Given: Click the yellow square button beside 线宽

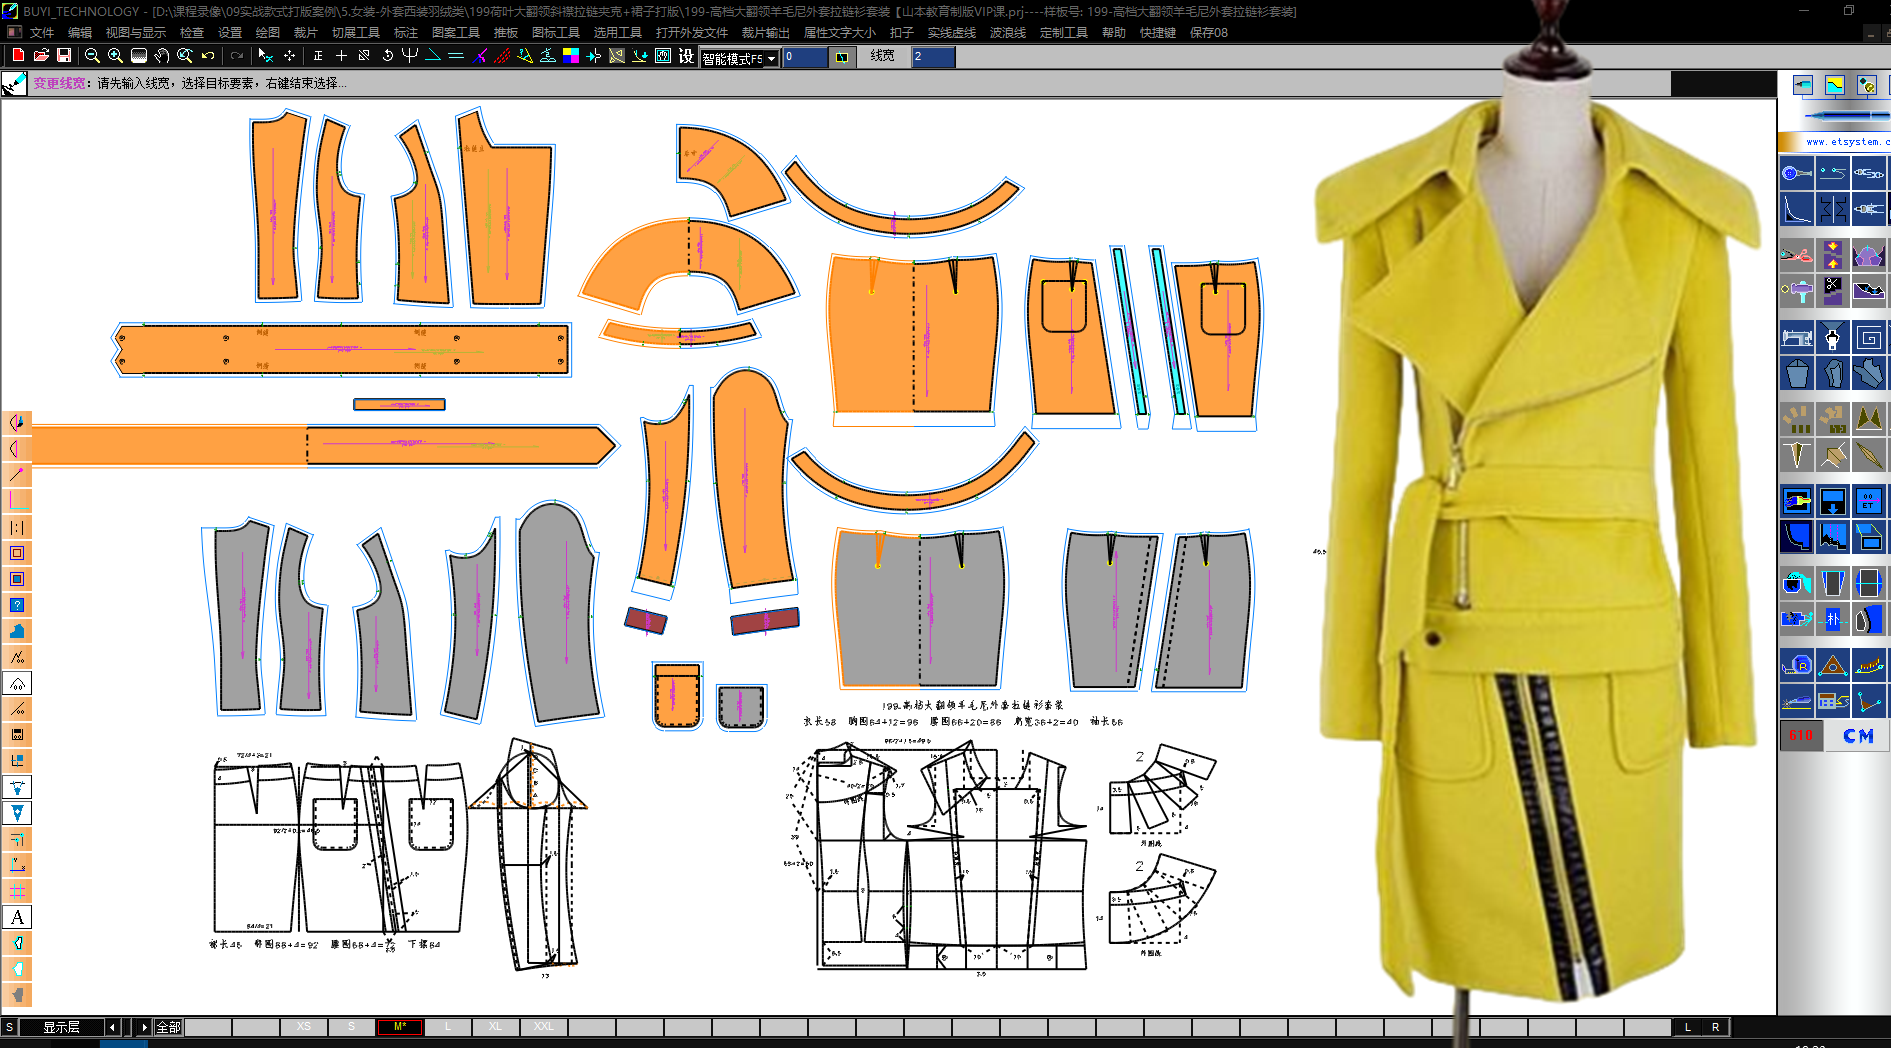Looking at the screenshot, I should (842, 57).
